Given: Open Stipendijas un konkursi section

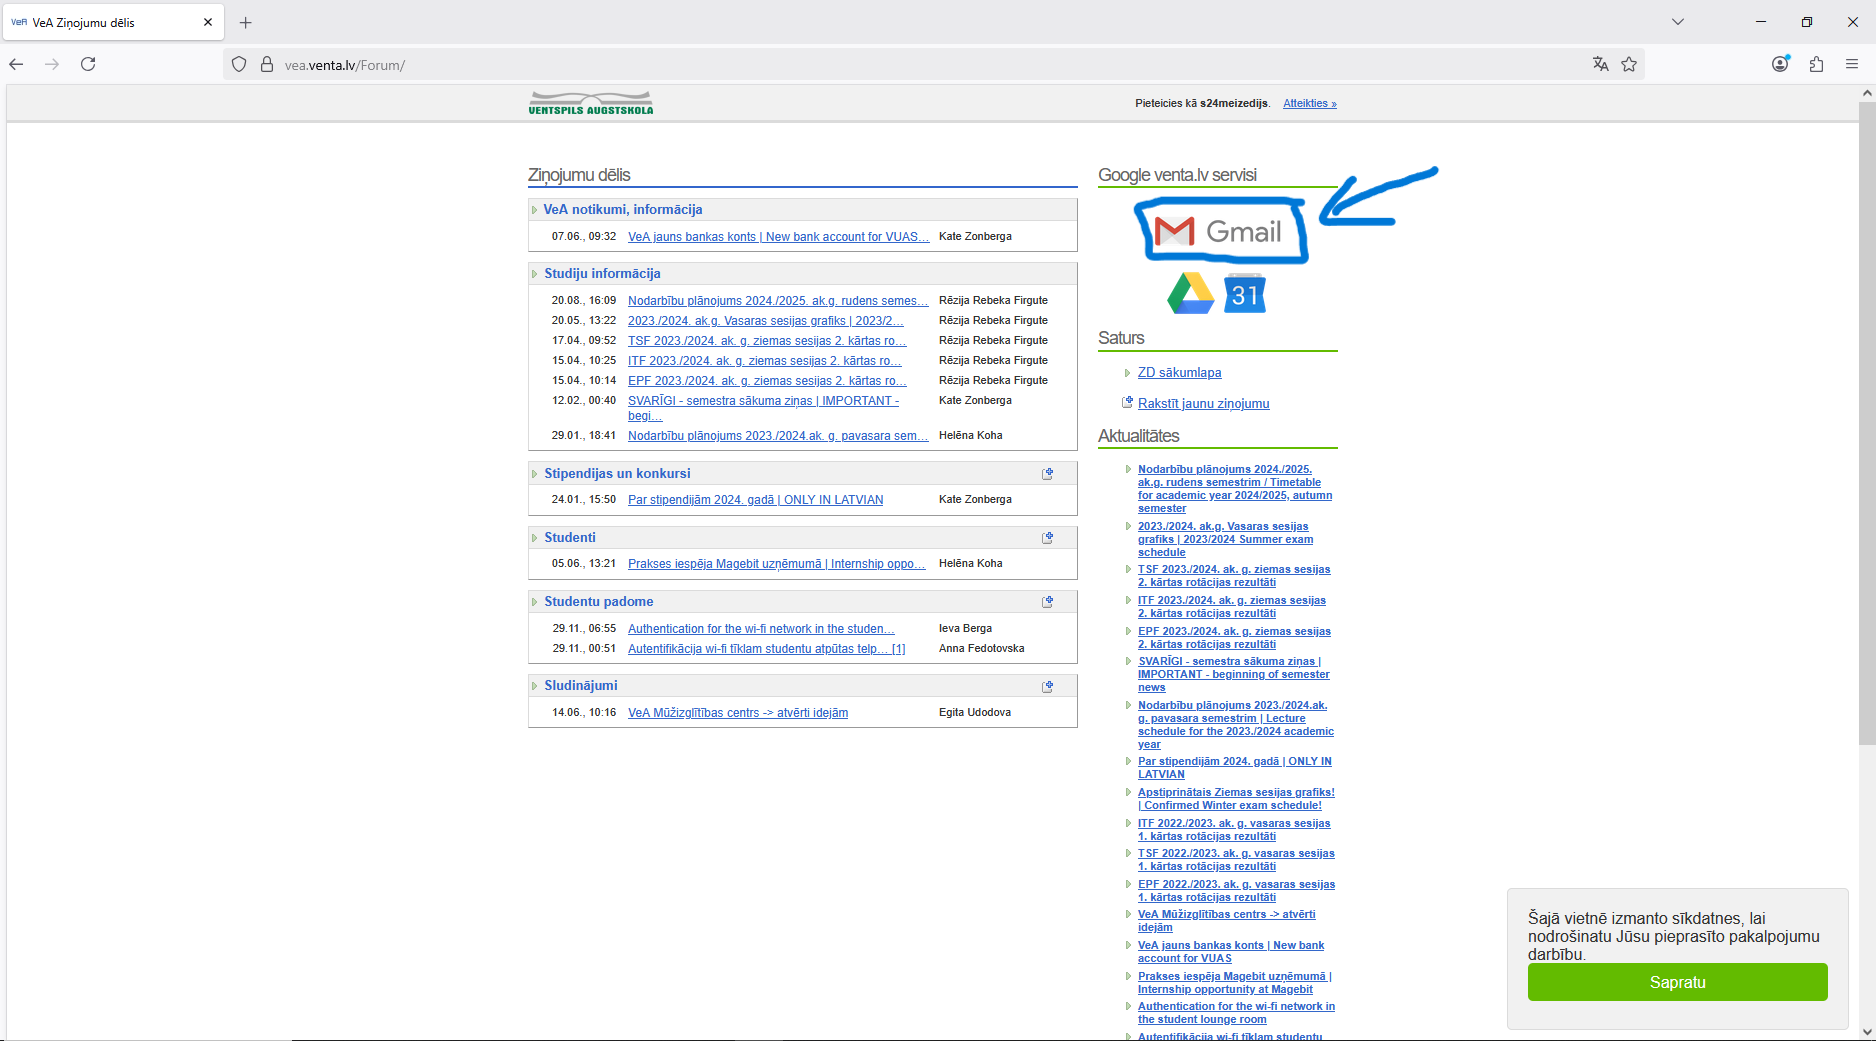Looking at the screenshot, I should point(617,473).
